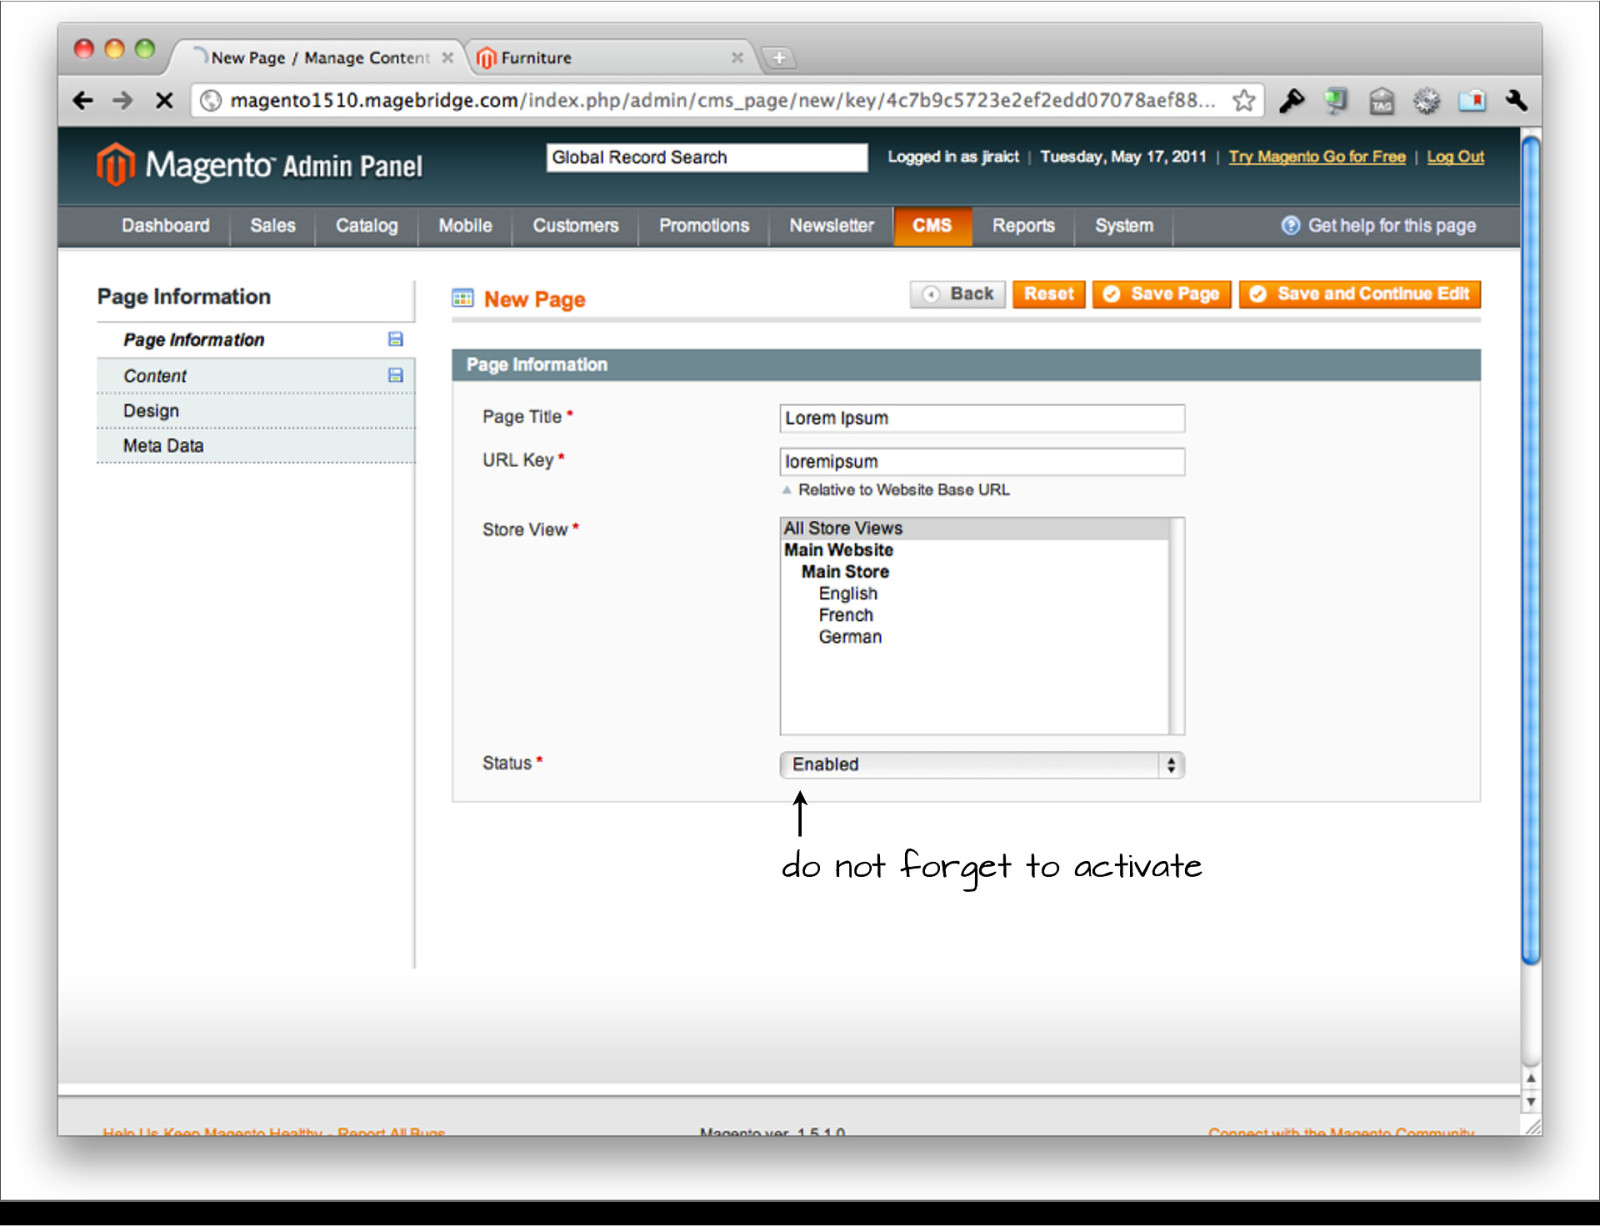
Task: Select the Design side tab
Action: [x=255, y=411]
